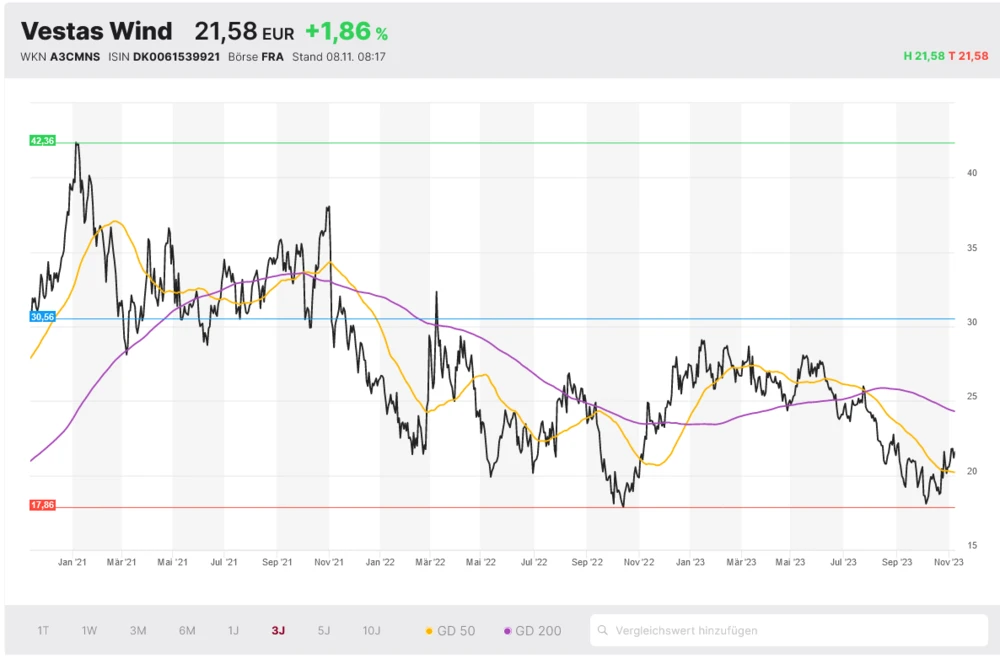The image size is (1000, 669).
Task: Select the 10J chart range
Action: pos(372,631)
